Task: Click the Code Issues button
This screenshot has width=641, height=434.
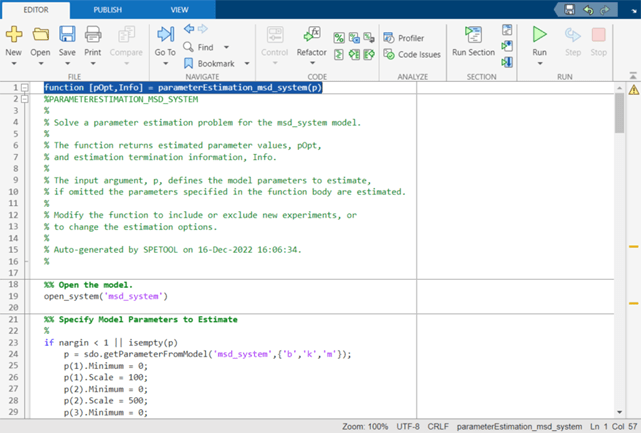Action: pyautogui.click(x=413, y=54)
